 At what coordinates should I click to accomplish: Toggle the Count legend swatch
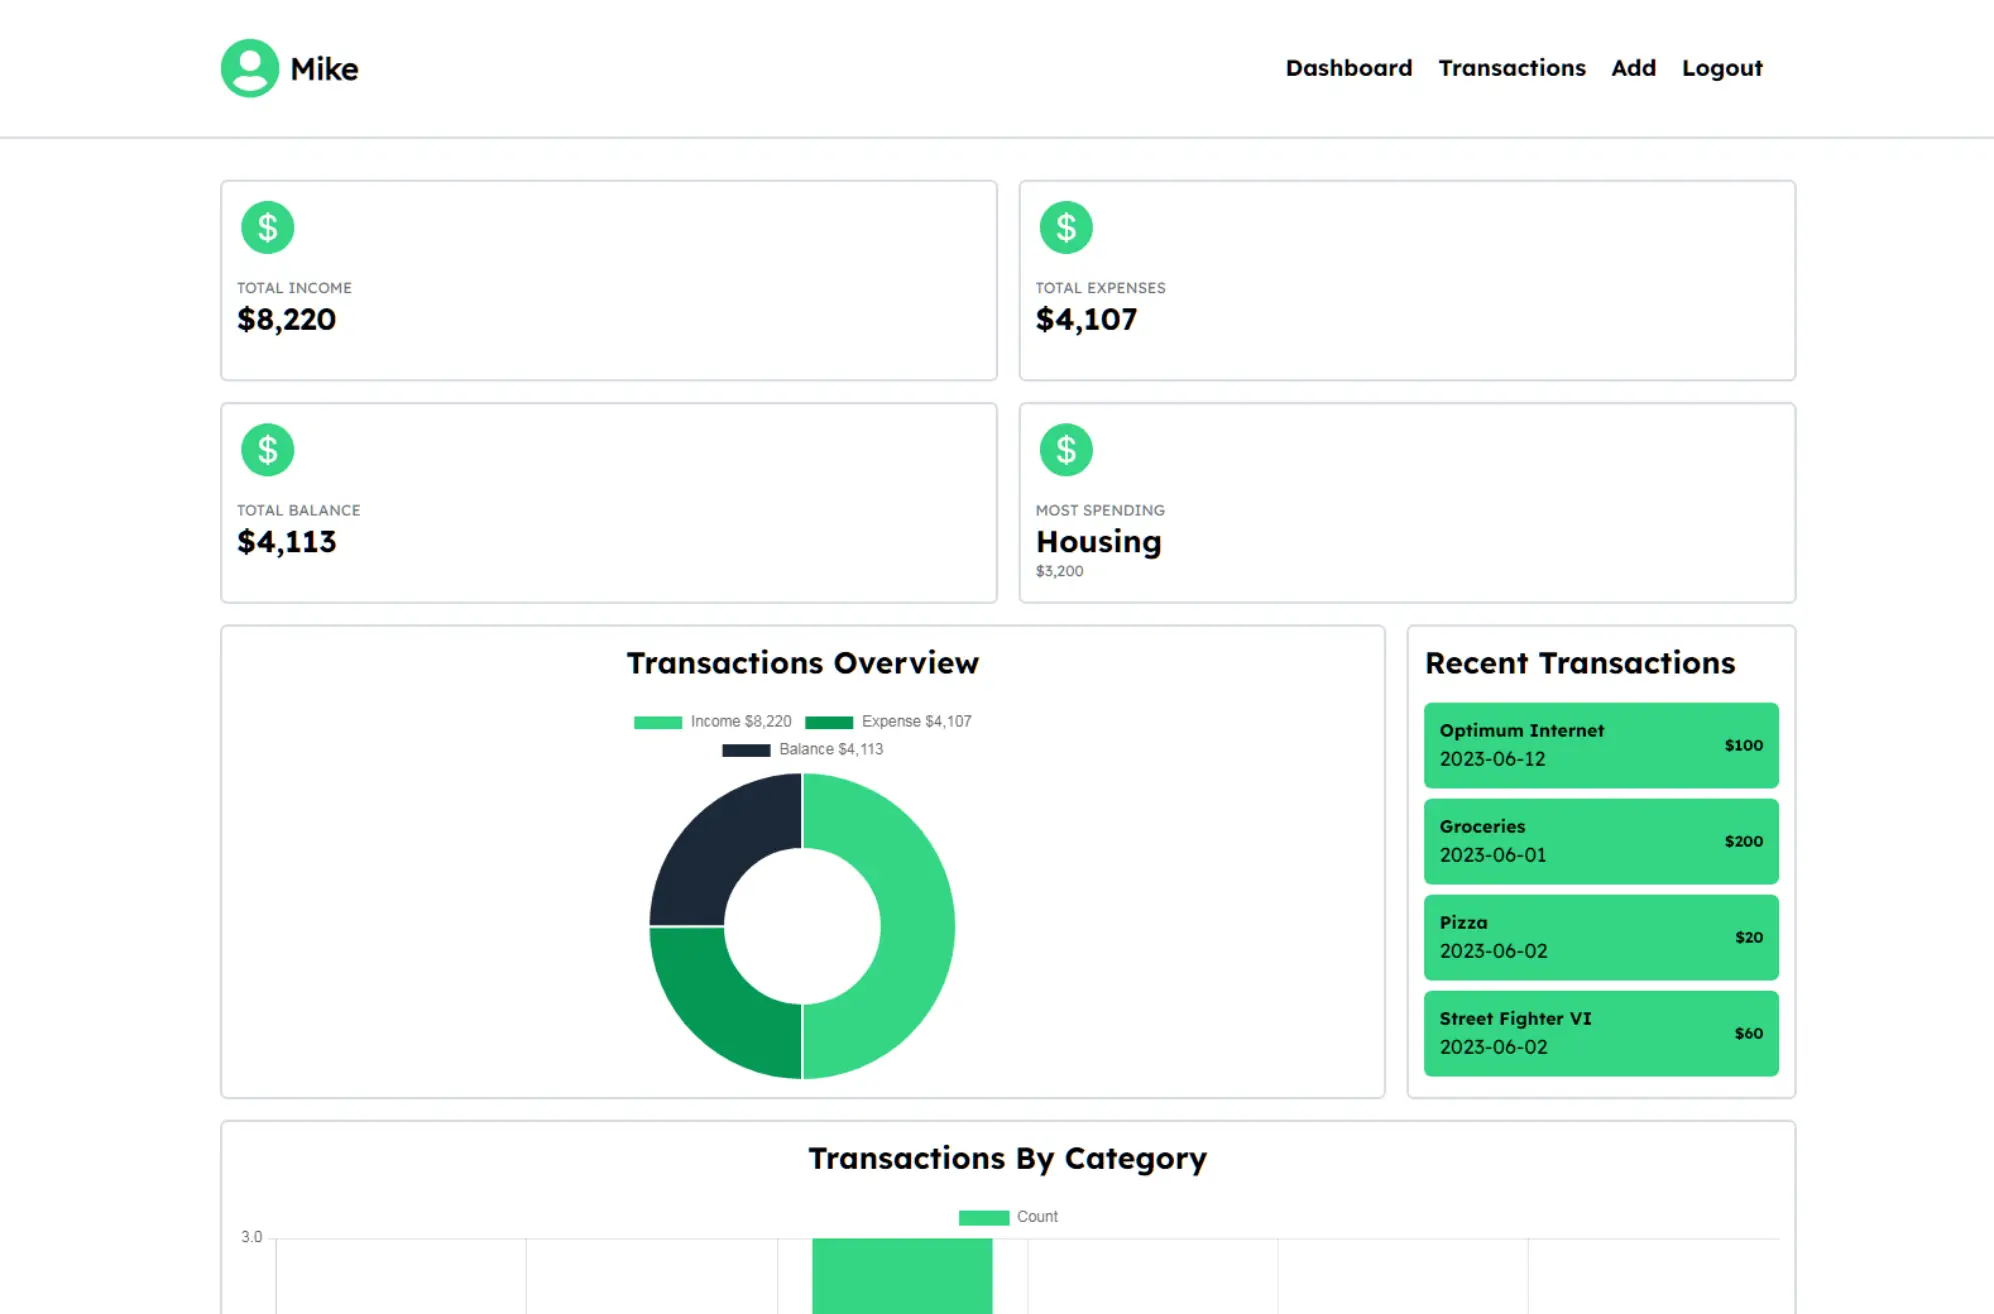click(984, 1218)
